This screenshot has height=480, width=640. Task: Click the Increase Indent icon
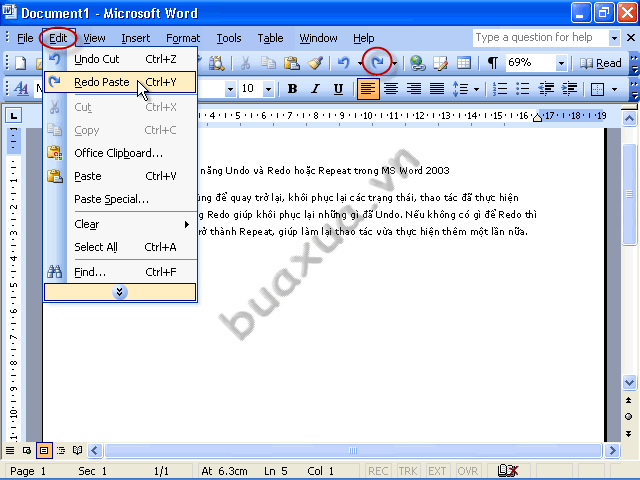(569, 89)
